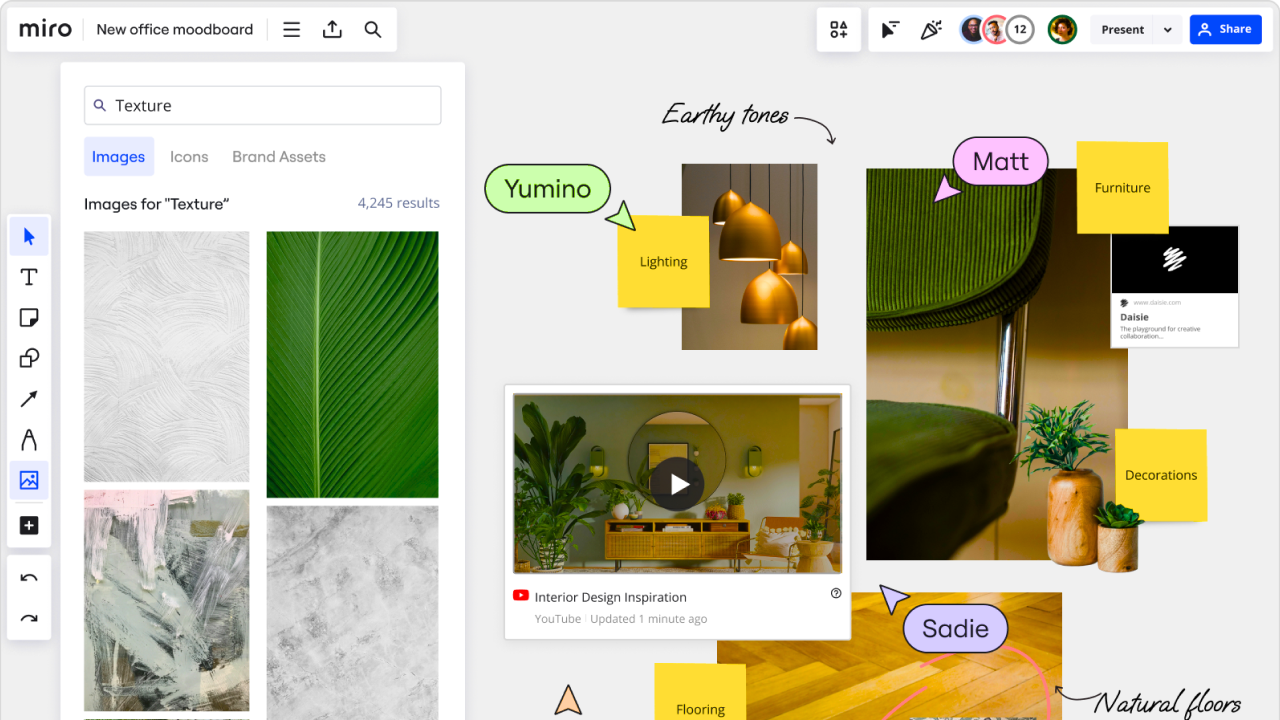Select the Shapes tool

coord(29,358)
